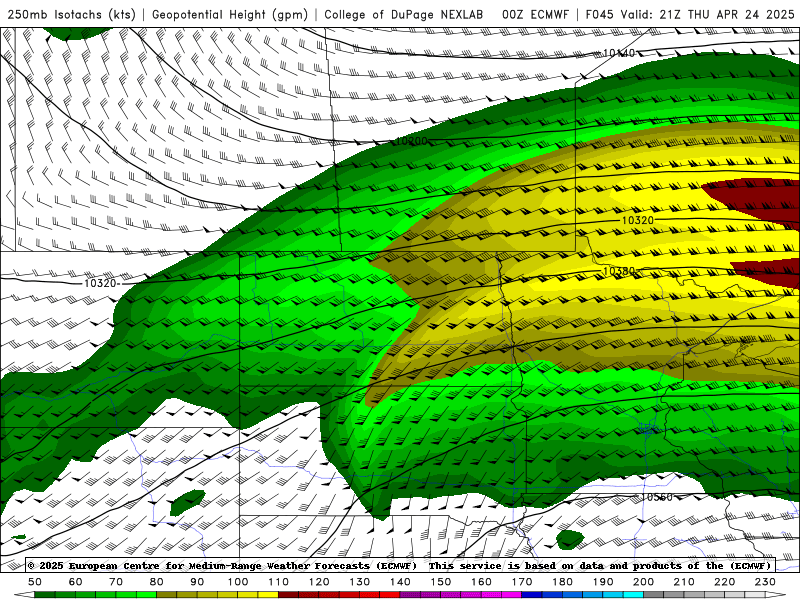Click the 190 knot color bar label
Image resolution: width=800 pixels, height=600 pixels.
pyautogui.click(x=603, y=582)
